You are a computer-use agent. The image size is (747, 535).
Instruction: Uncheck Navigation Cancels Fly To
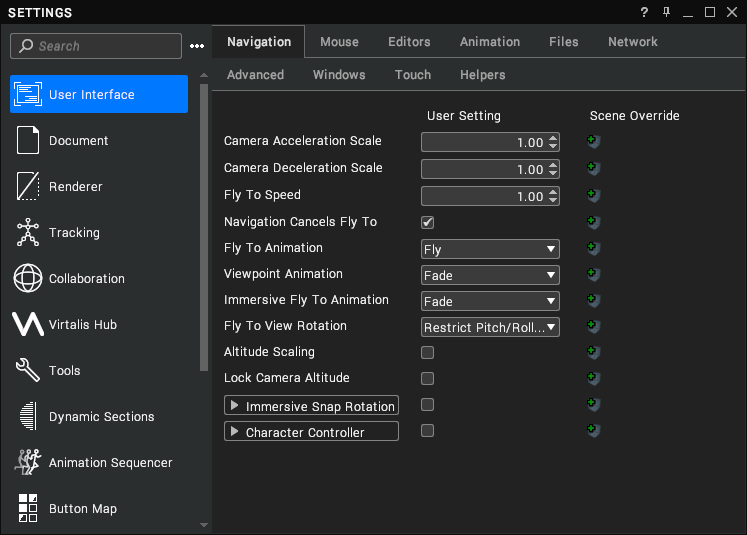coord(427,222)
